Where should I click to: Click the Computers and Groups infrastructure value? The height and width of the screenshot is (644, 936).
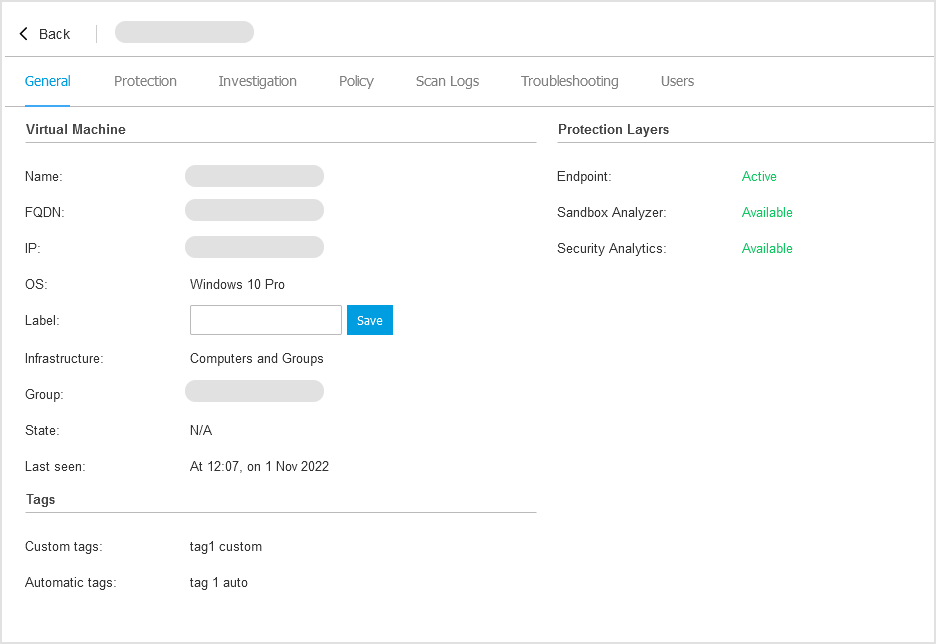pos(256,358)
